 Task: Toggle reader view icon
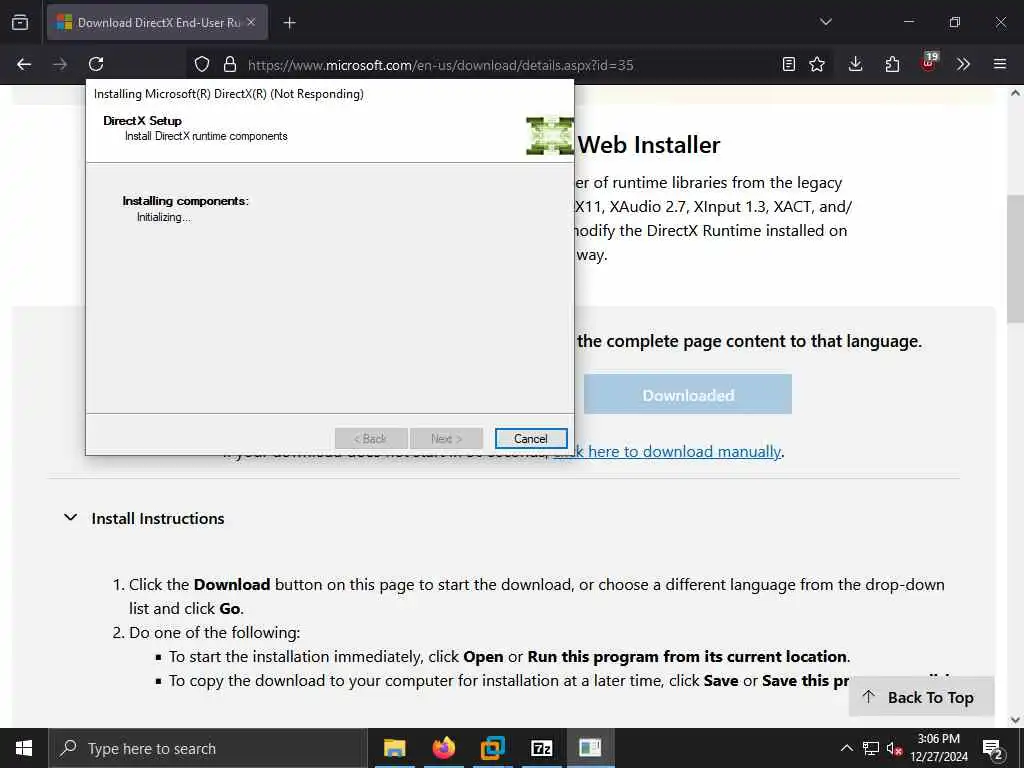tap(789, 64)
